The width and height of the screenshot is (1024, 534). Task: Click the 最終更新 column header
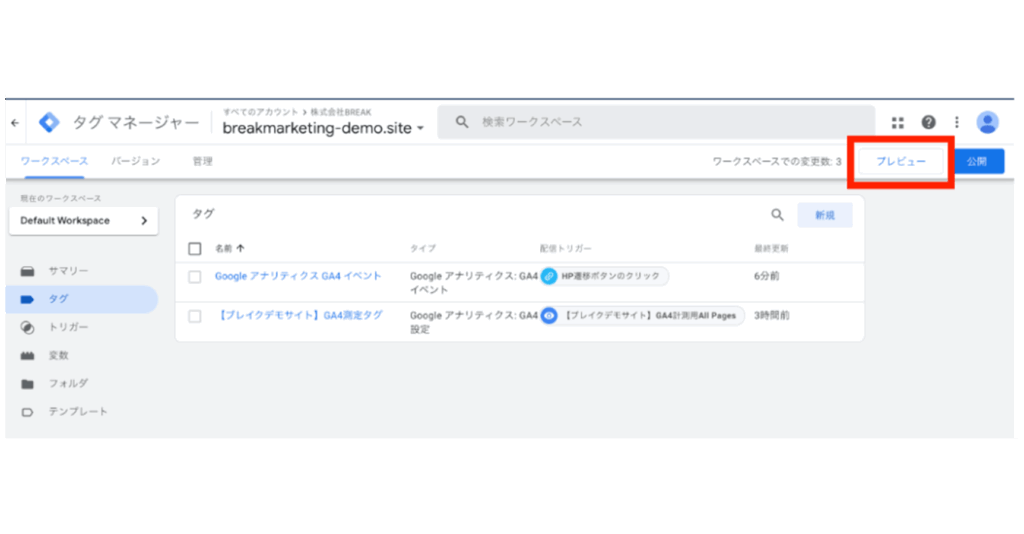point(771,249)
